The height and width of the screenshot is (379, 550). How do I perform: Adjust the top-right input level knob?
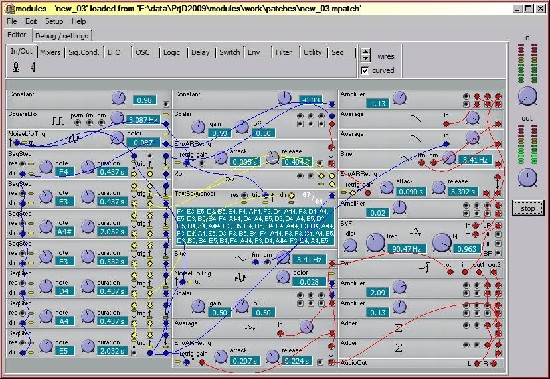pos(527,96)
